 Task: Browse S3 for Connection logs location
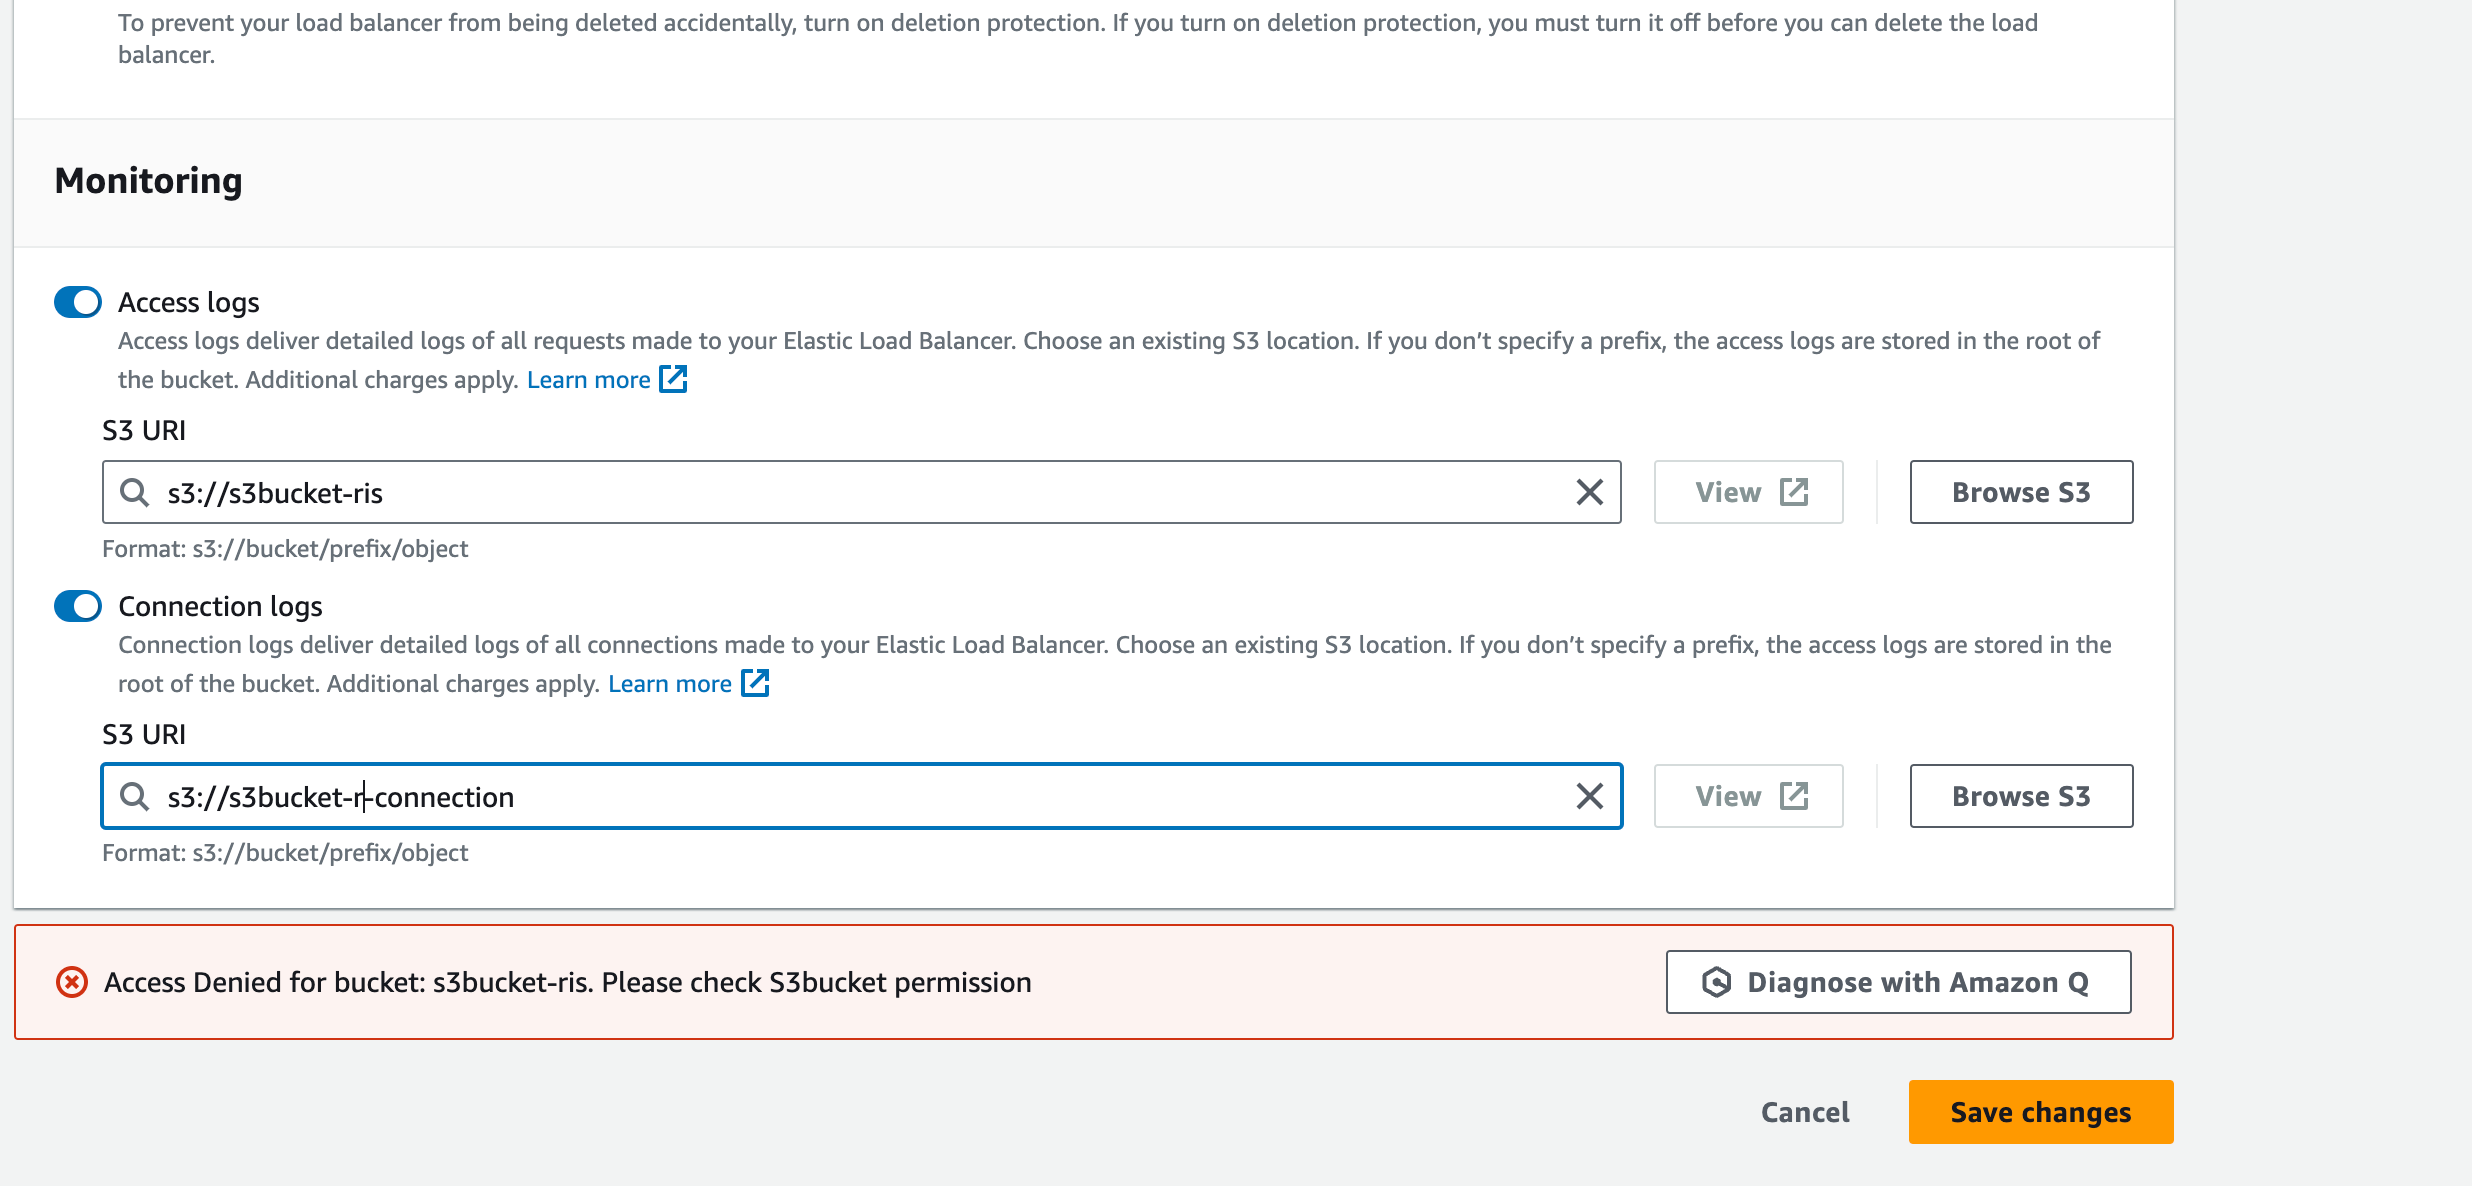[2021, 796]
